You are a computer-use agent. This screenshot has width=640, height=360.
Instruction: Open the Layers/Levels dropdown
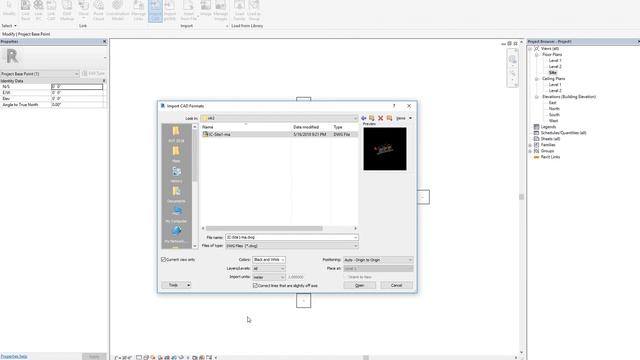269,269
